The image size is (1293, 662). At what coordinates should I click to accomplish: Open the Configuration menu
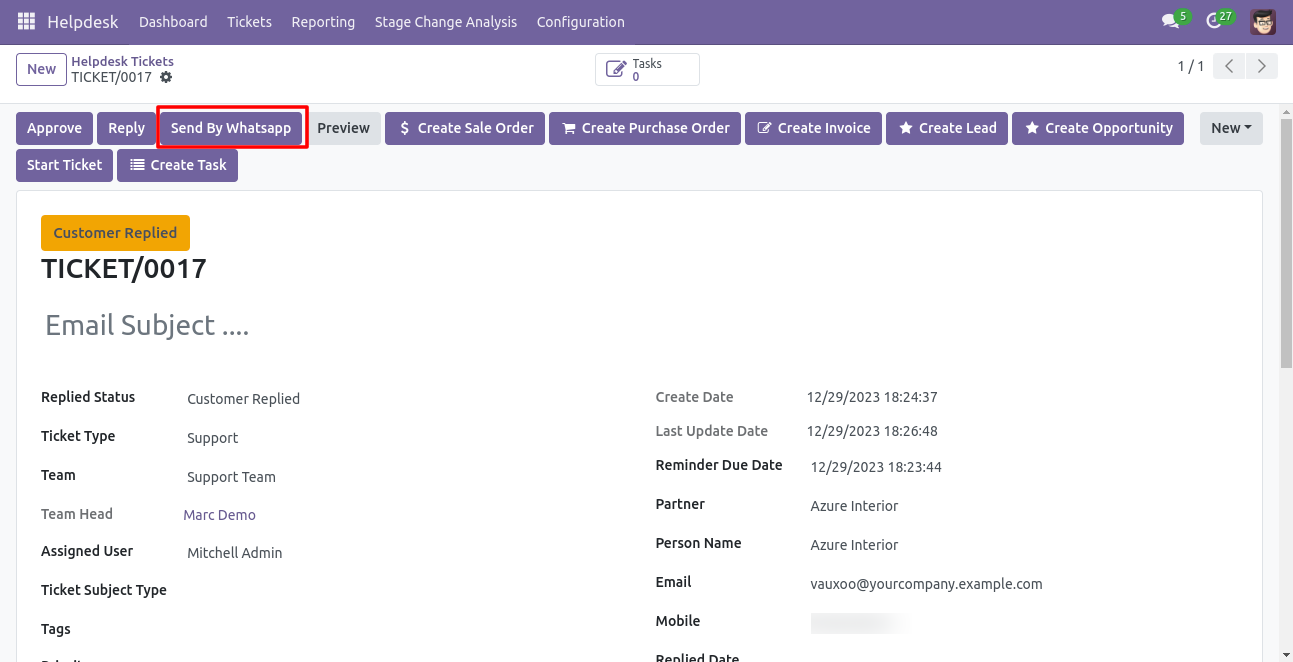[x=580, y=21]
